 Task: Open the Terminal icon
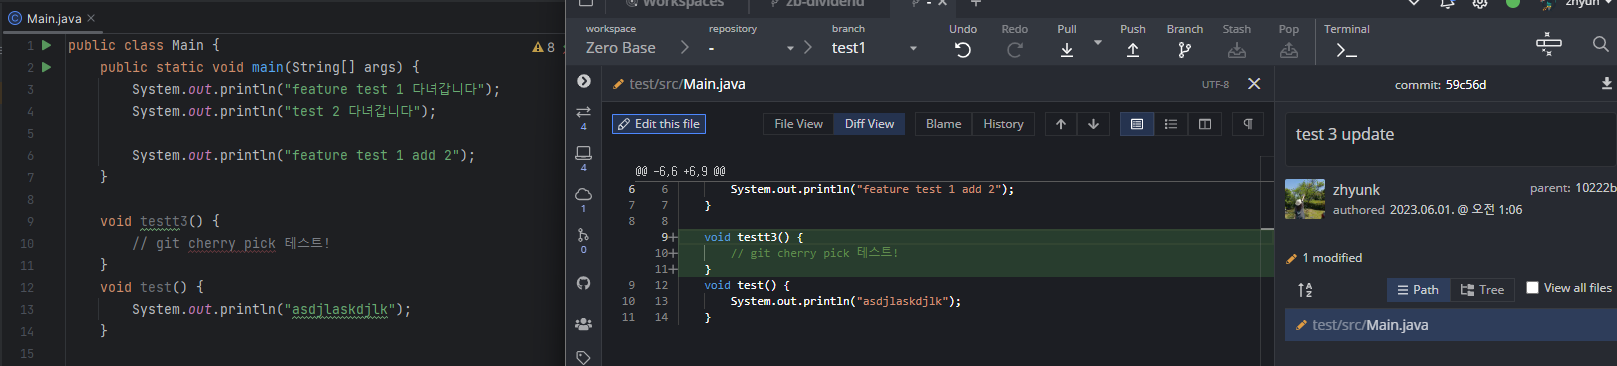[1347, 50]
